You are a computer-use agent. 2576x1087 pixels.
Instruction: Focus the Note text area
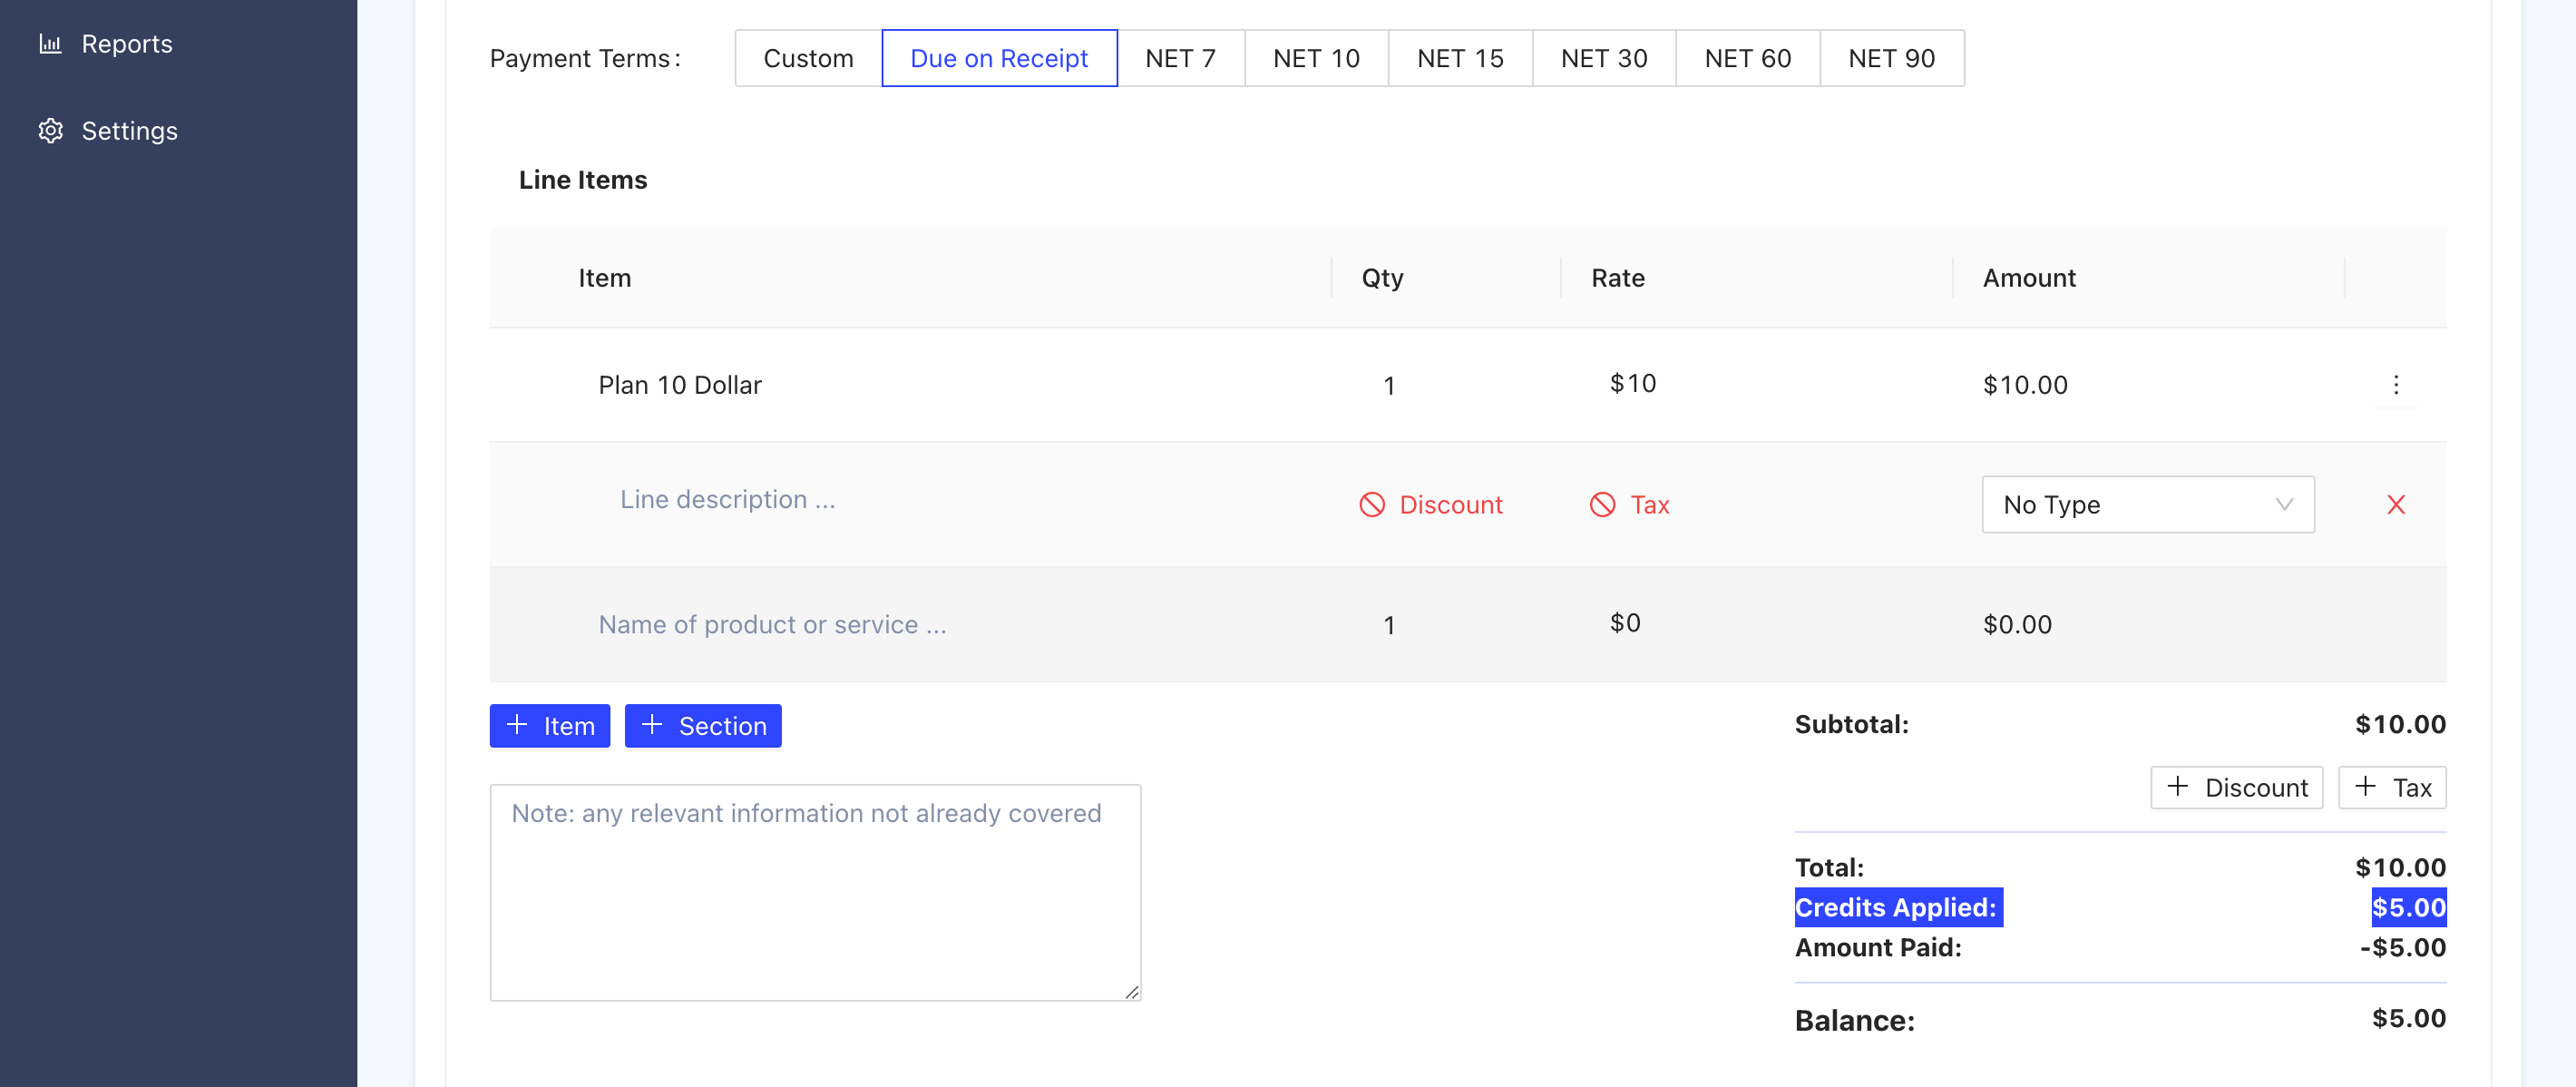(x=814, y=892)
